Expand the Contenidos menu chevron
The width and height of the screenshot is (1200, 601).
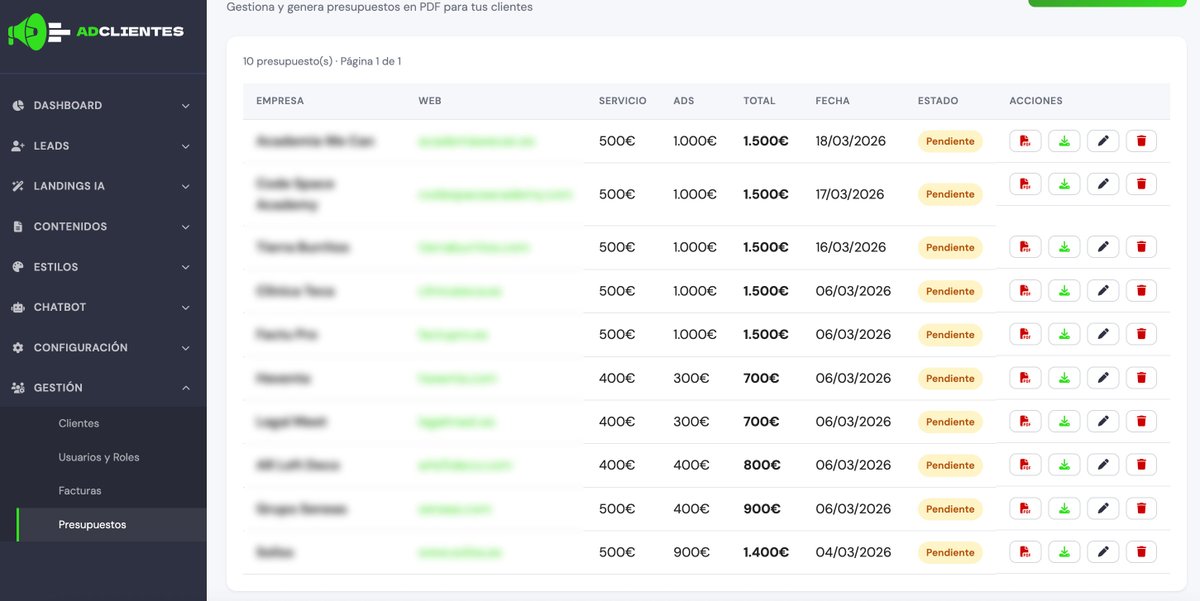pos(185,227)
